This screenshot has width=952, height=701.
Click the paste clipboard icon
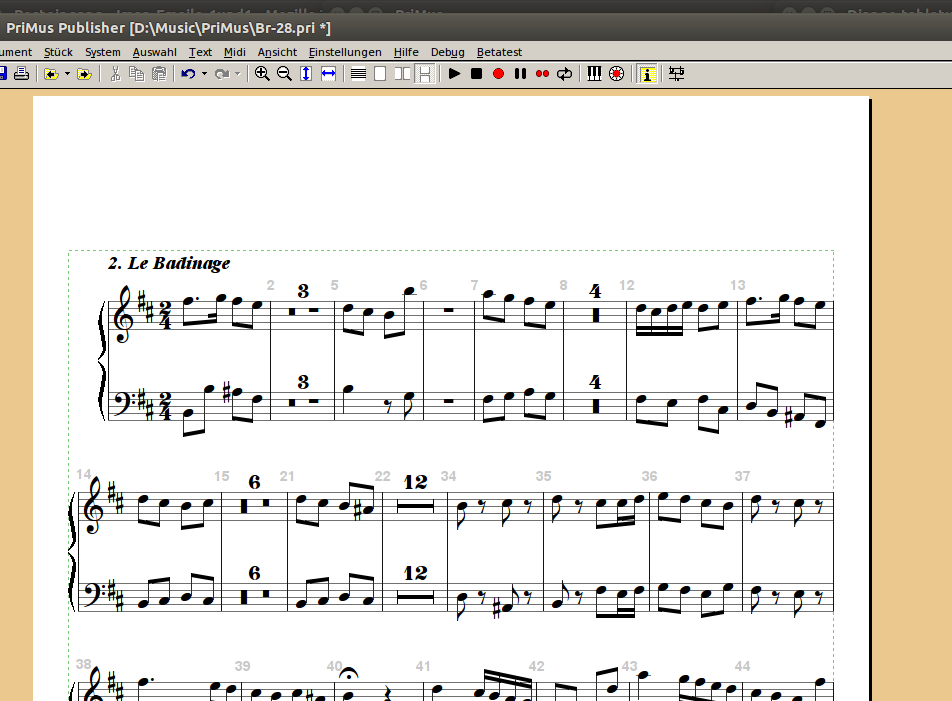[x=159, y=74]
